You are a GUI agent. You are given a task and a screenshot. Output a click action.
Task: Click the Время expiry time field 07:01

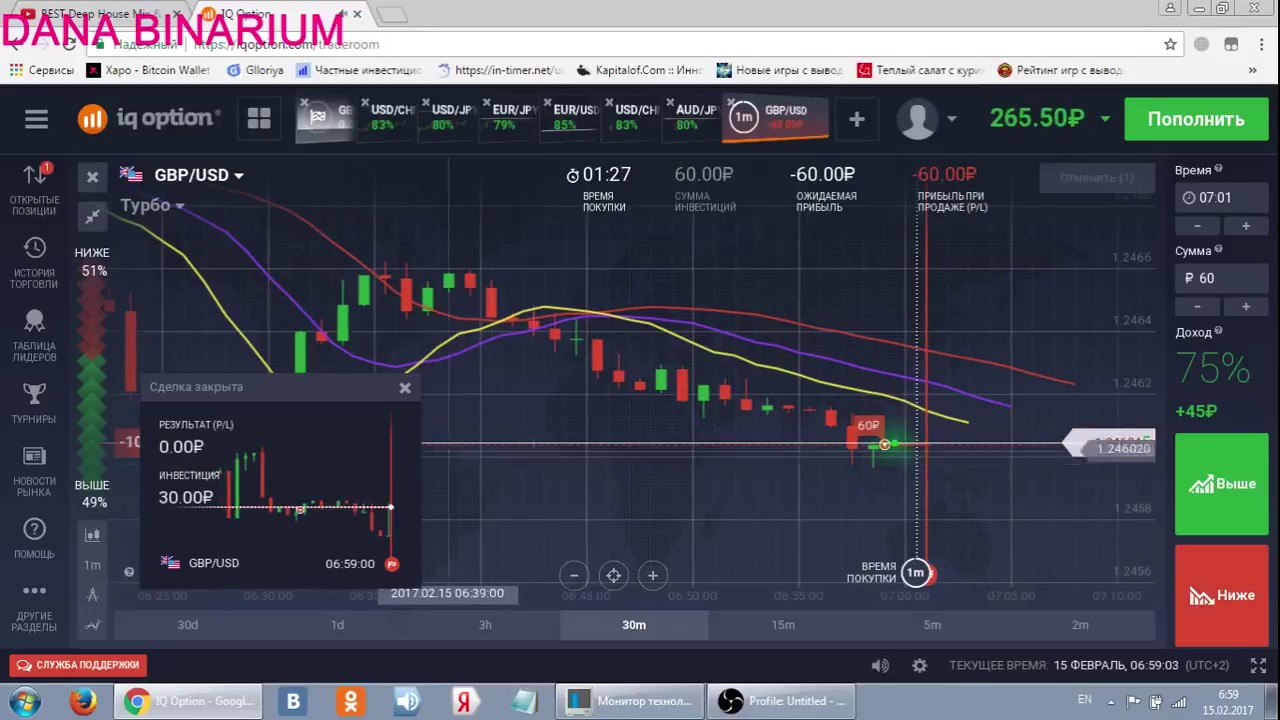(x=1221, y=198)
